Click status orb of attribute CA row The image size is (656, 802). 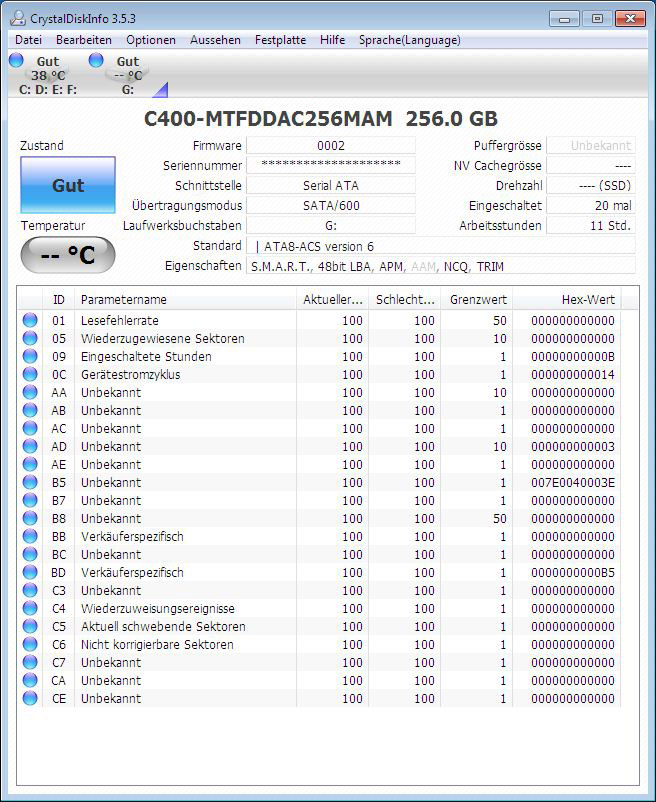coord(30,680)
